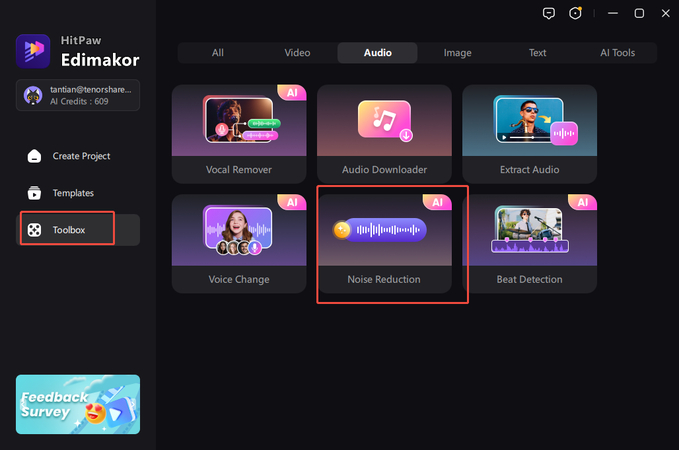Open the user account panel
This screenshot has width=679, height=450.
click(x=78, y=95)
